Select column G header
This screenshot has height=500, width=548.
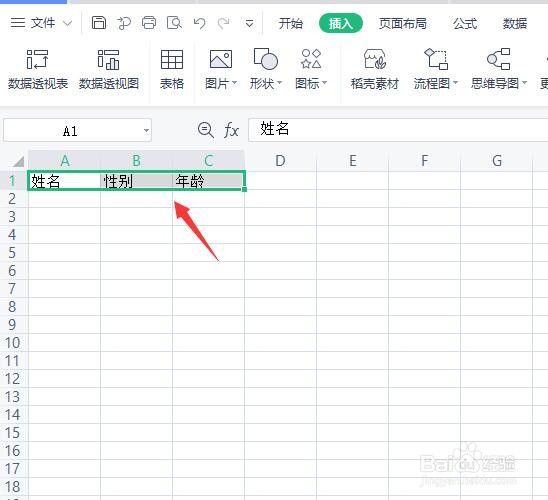pos(497,161)
